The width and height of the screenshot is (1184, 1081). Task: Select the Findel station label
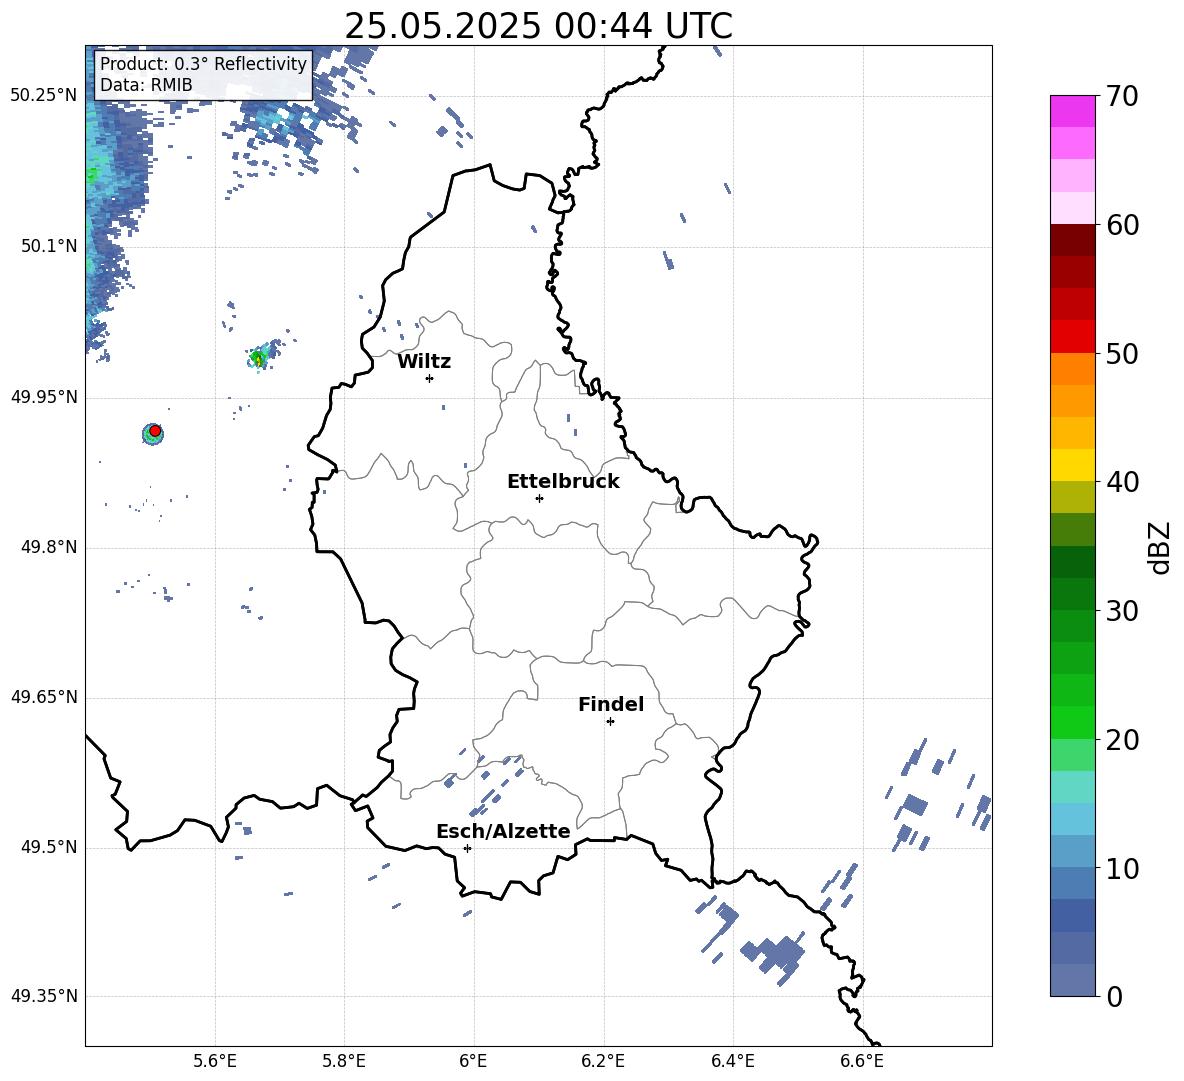tap(611, 704)
